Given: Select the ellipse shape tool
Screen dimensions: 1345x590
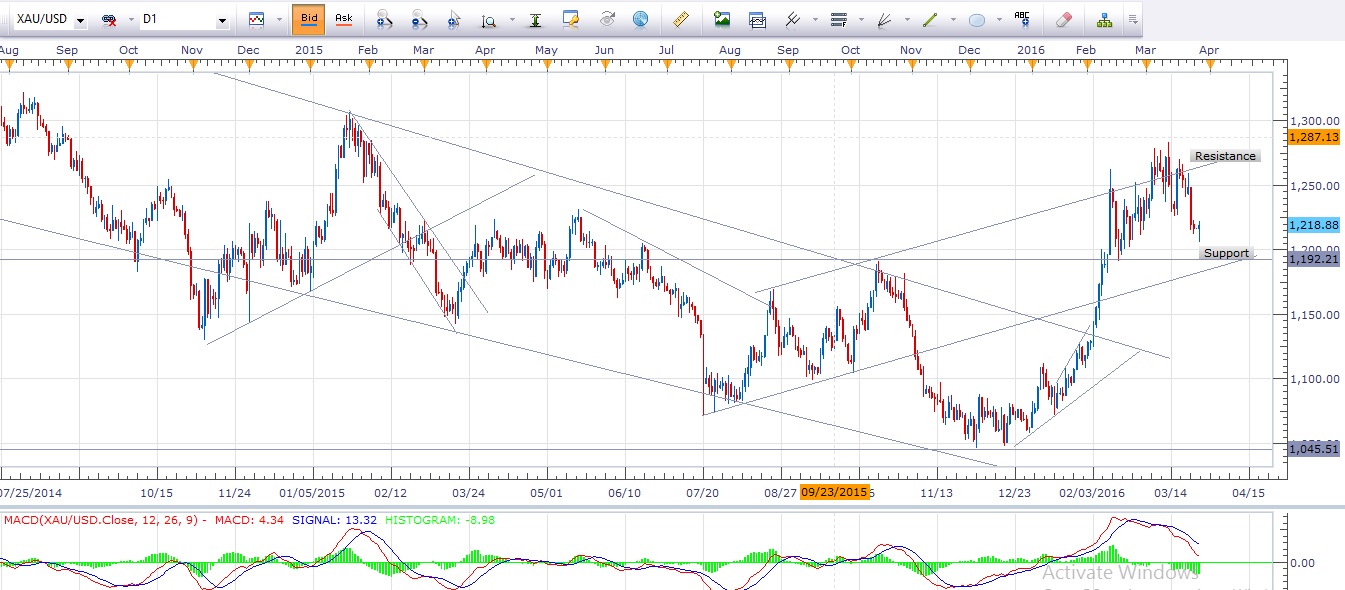Looking at the screenshot, I should [977, 19].
